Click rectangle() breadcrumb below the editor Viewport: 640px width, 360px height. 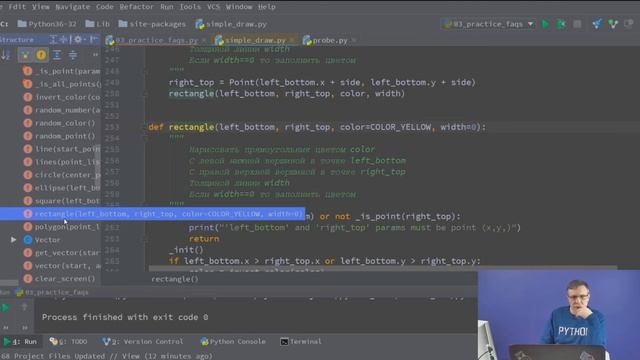(175, 279)
